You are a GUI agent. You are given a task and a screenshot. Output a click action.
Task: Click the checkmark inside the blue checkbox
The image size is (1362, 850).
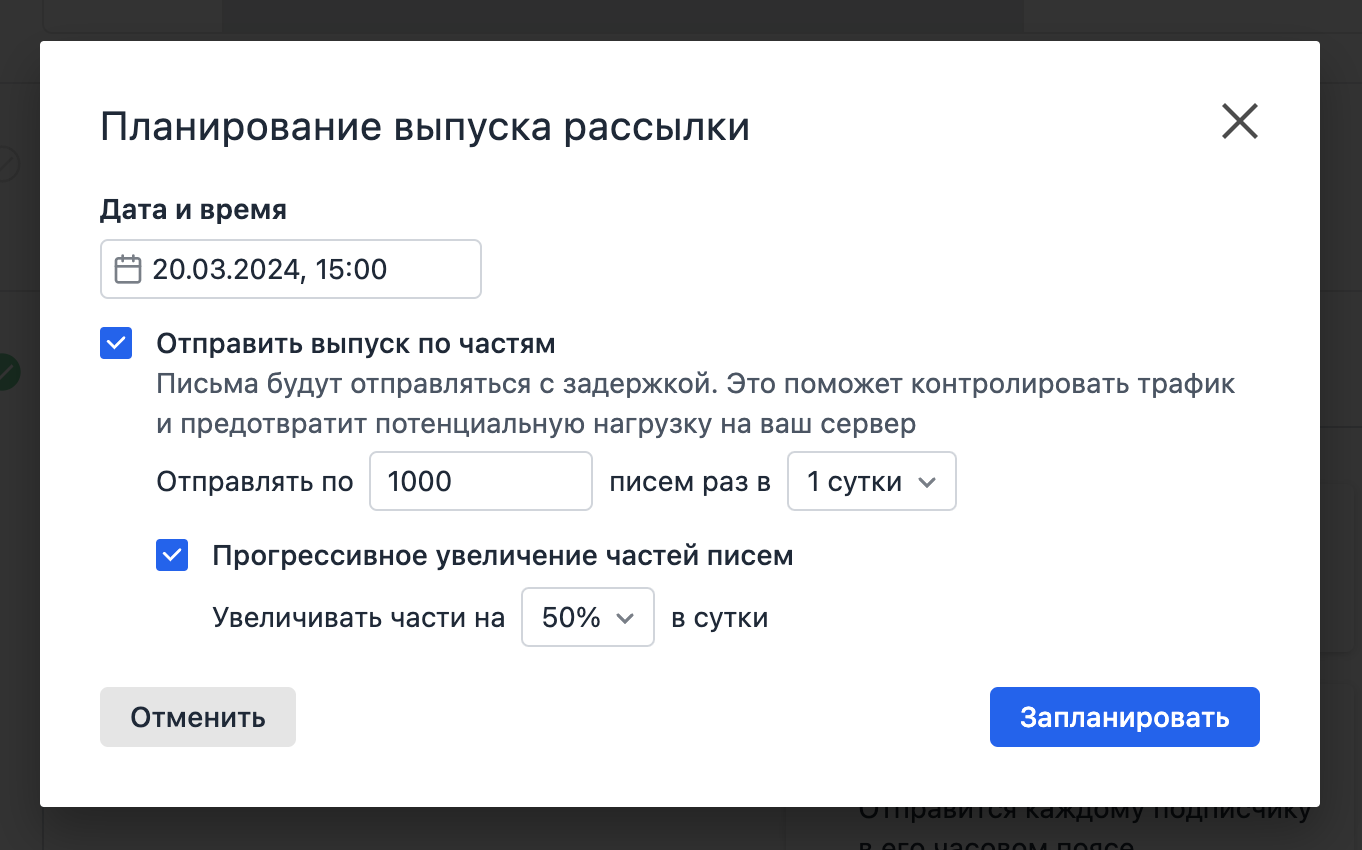point(115,343)
